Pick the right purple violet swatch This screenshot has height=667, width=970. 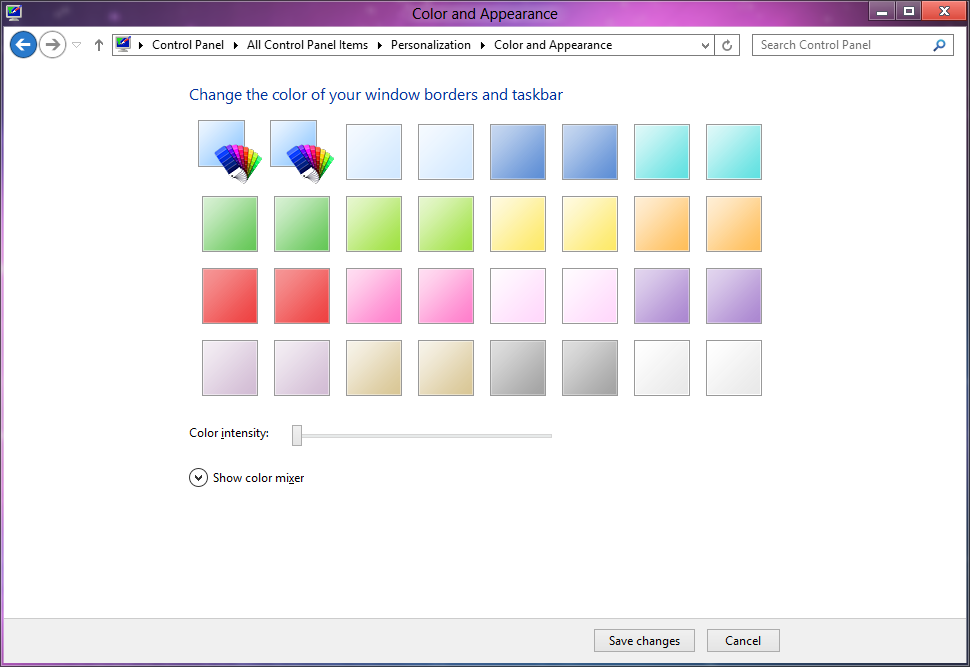pyautogui.click(x=734, y=296)
